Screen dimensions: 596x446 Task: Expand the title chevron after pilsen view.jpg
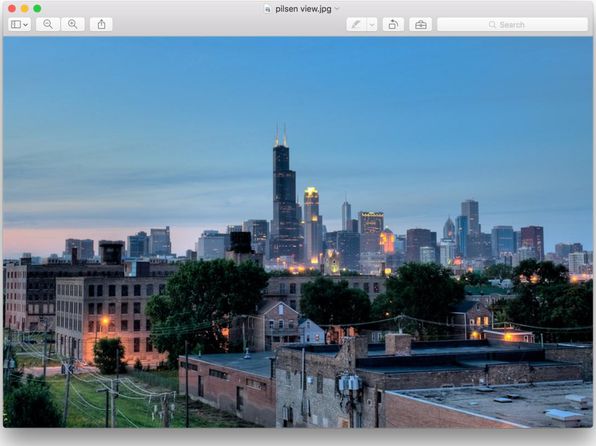click(337, 8)
